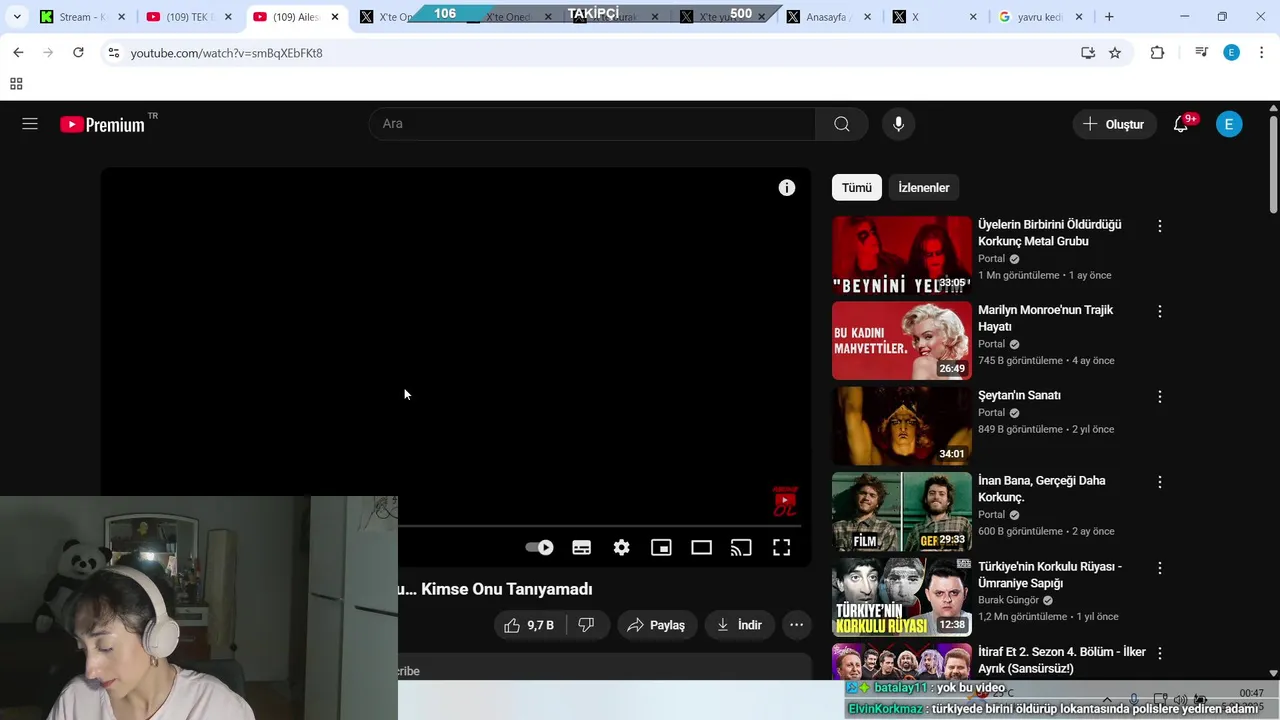Open Burak Güngör channel link

1008,600
